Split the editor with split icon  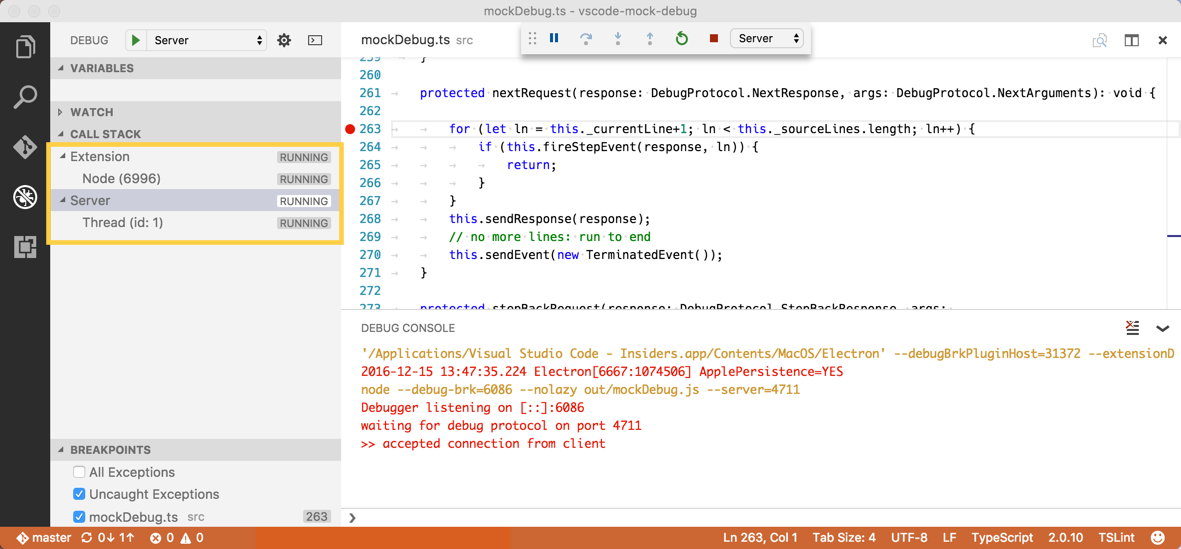(1131, 41)
